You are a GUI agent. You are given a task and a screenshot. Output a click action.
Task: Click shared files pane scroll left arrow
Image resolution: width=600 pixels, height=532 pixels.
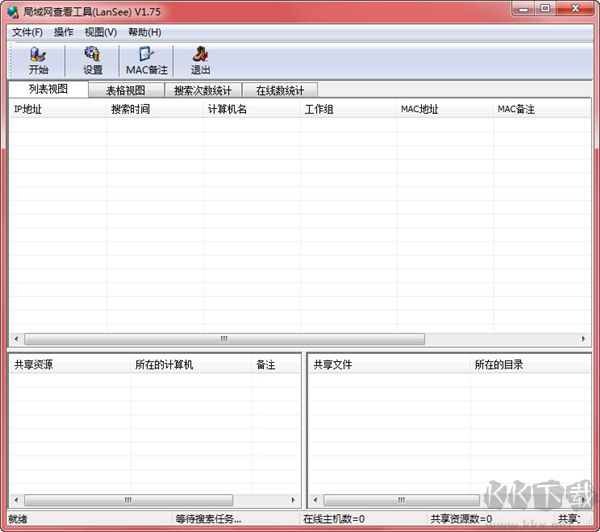tap(315, 500)
